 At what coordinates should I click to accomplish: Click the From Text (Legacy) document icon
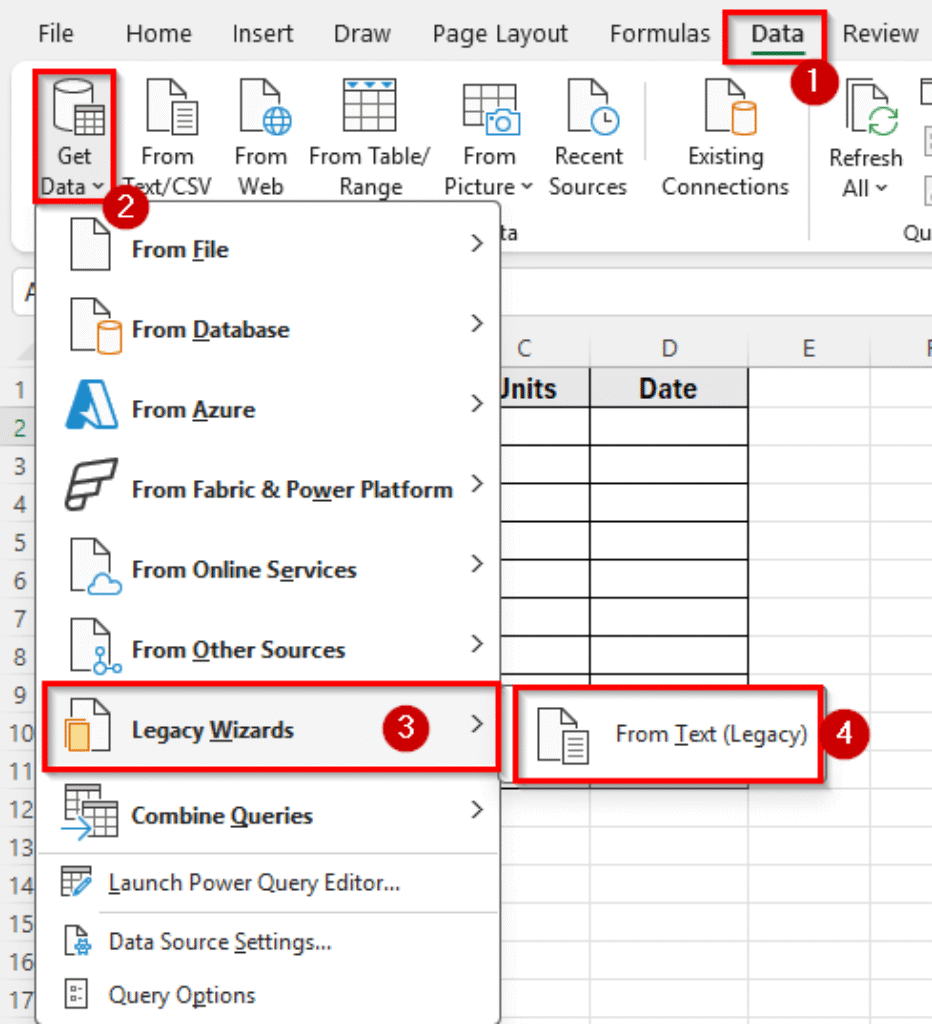coord(562,737)
